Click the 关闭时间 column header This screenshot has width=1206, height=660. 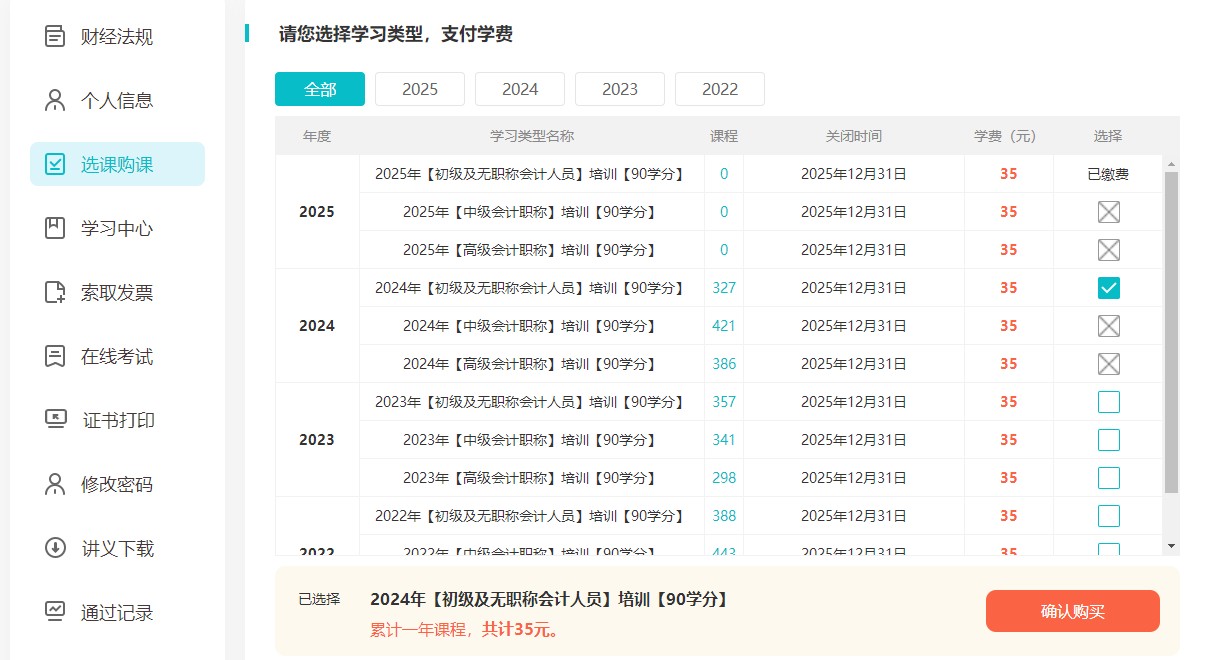pyautogui.click(x=854, y=136)
